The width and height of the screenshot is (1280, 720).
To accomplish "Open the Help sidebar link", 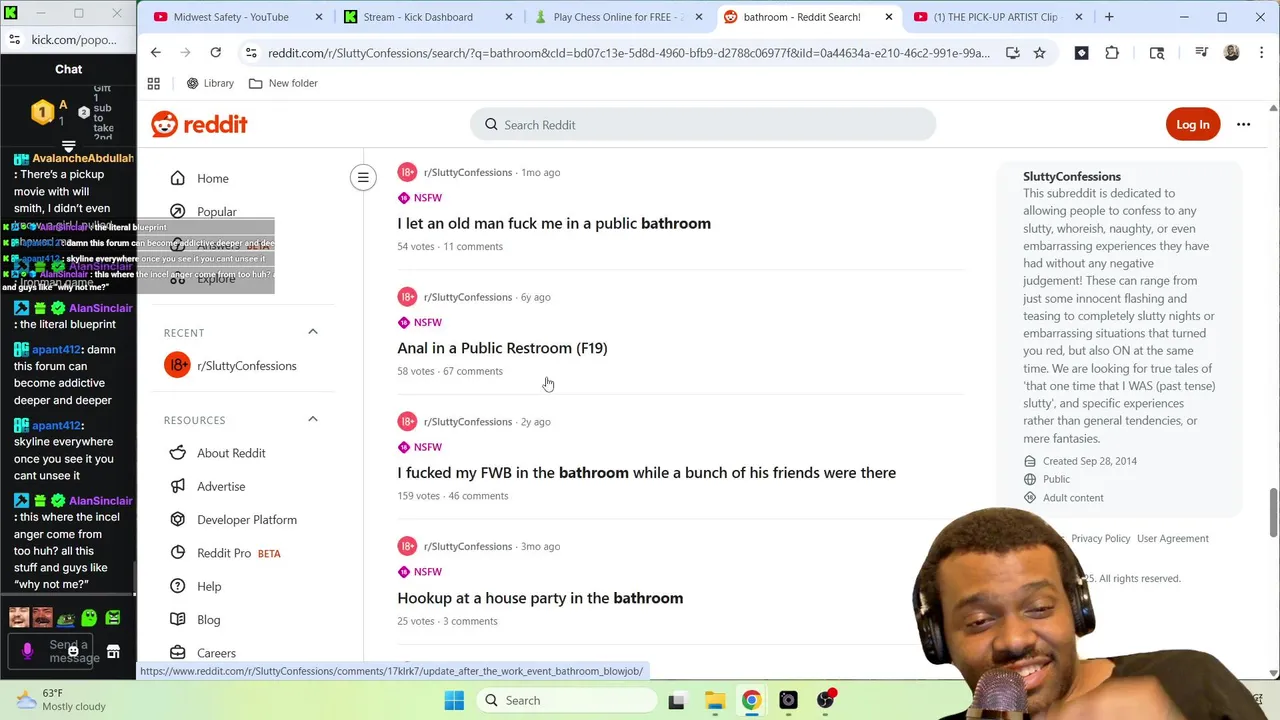I will [x=209, y=586].
